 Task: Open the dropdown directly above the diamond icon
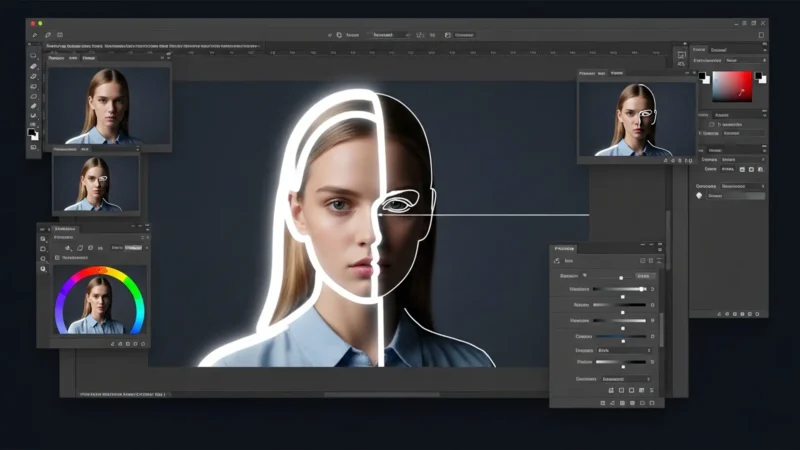(743, 186)
